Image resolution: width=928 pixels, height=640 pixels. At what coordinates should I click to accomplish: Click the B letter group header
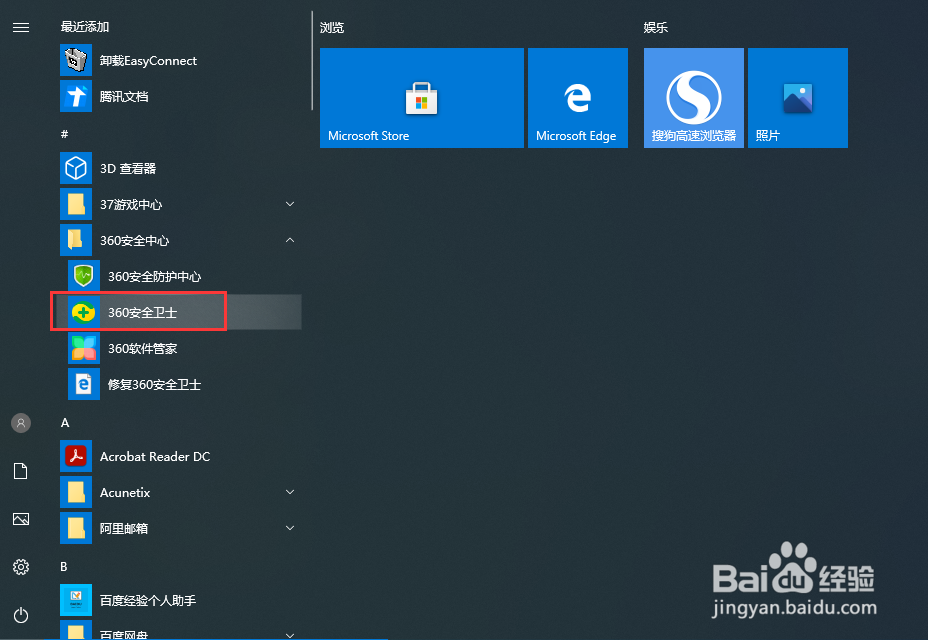[64, 567]
